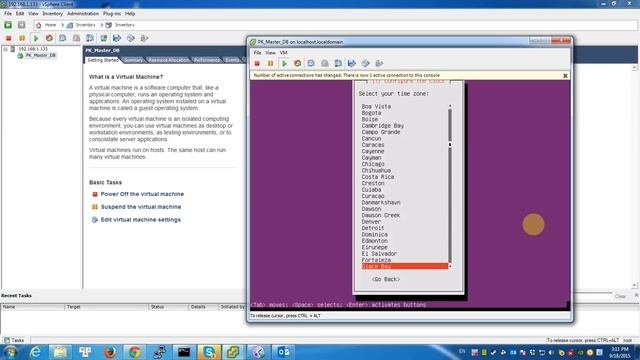Image resolution: width=640 pixels, height=360 pixels.
Task: Select Chicago in the time zone list
Action: tap(373, 164)
